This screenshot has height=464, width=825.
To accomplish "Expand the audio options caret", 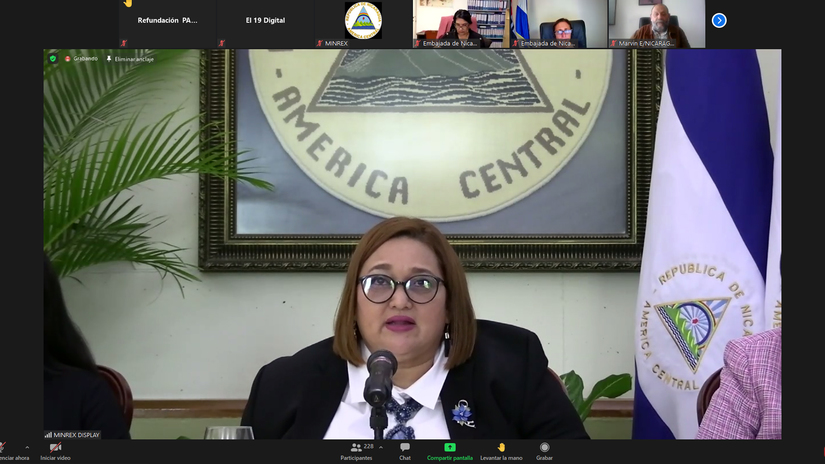I will (27, 448).
